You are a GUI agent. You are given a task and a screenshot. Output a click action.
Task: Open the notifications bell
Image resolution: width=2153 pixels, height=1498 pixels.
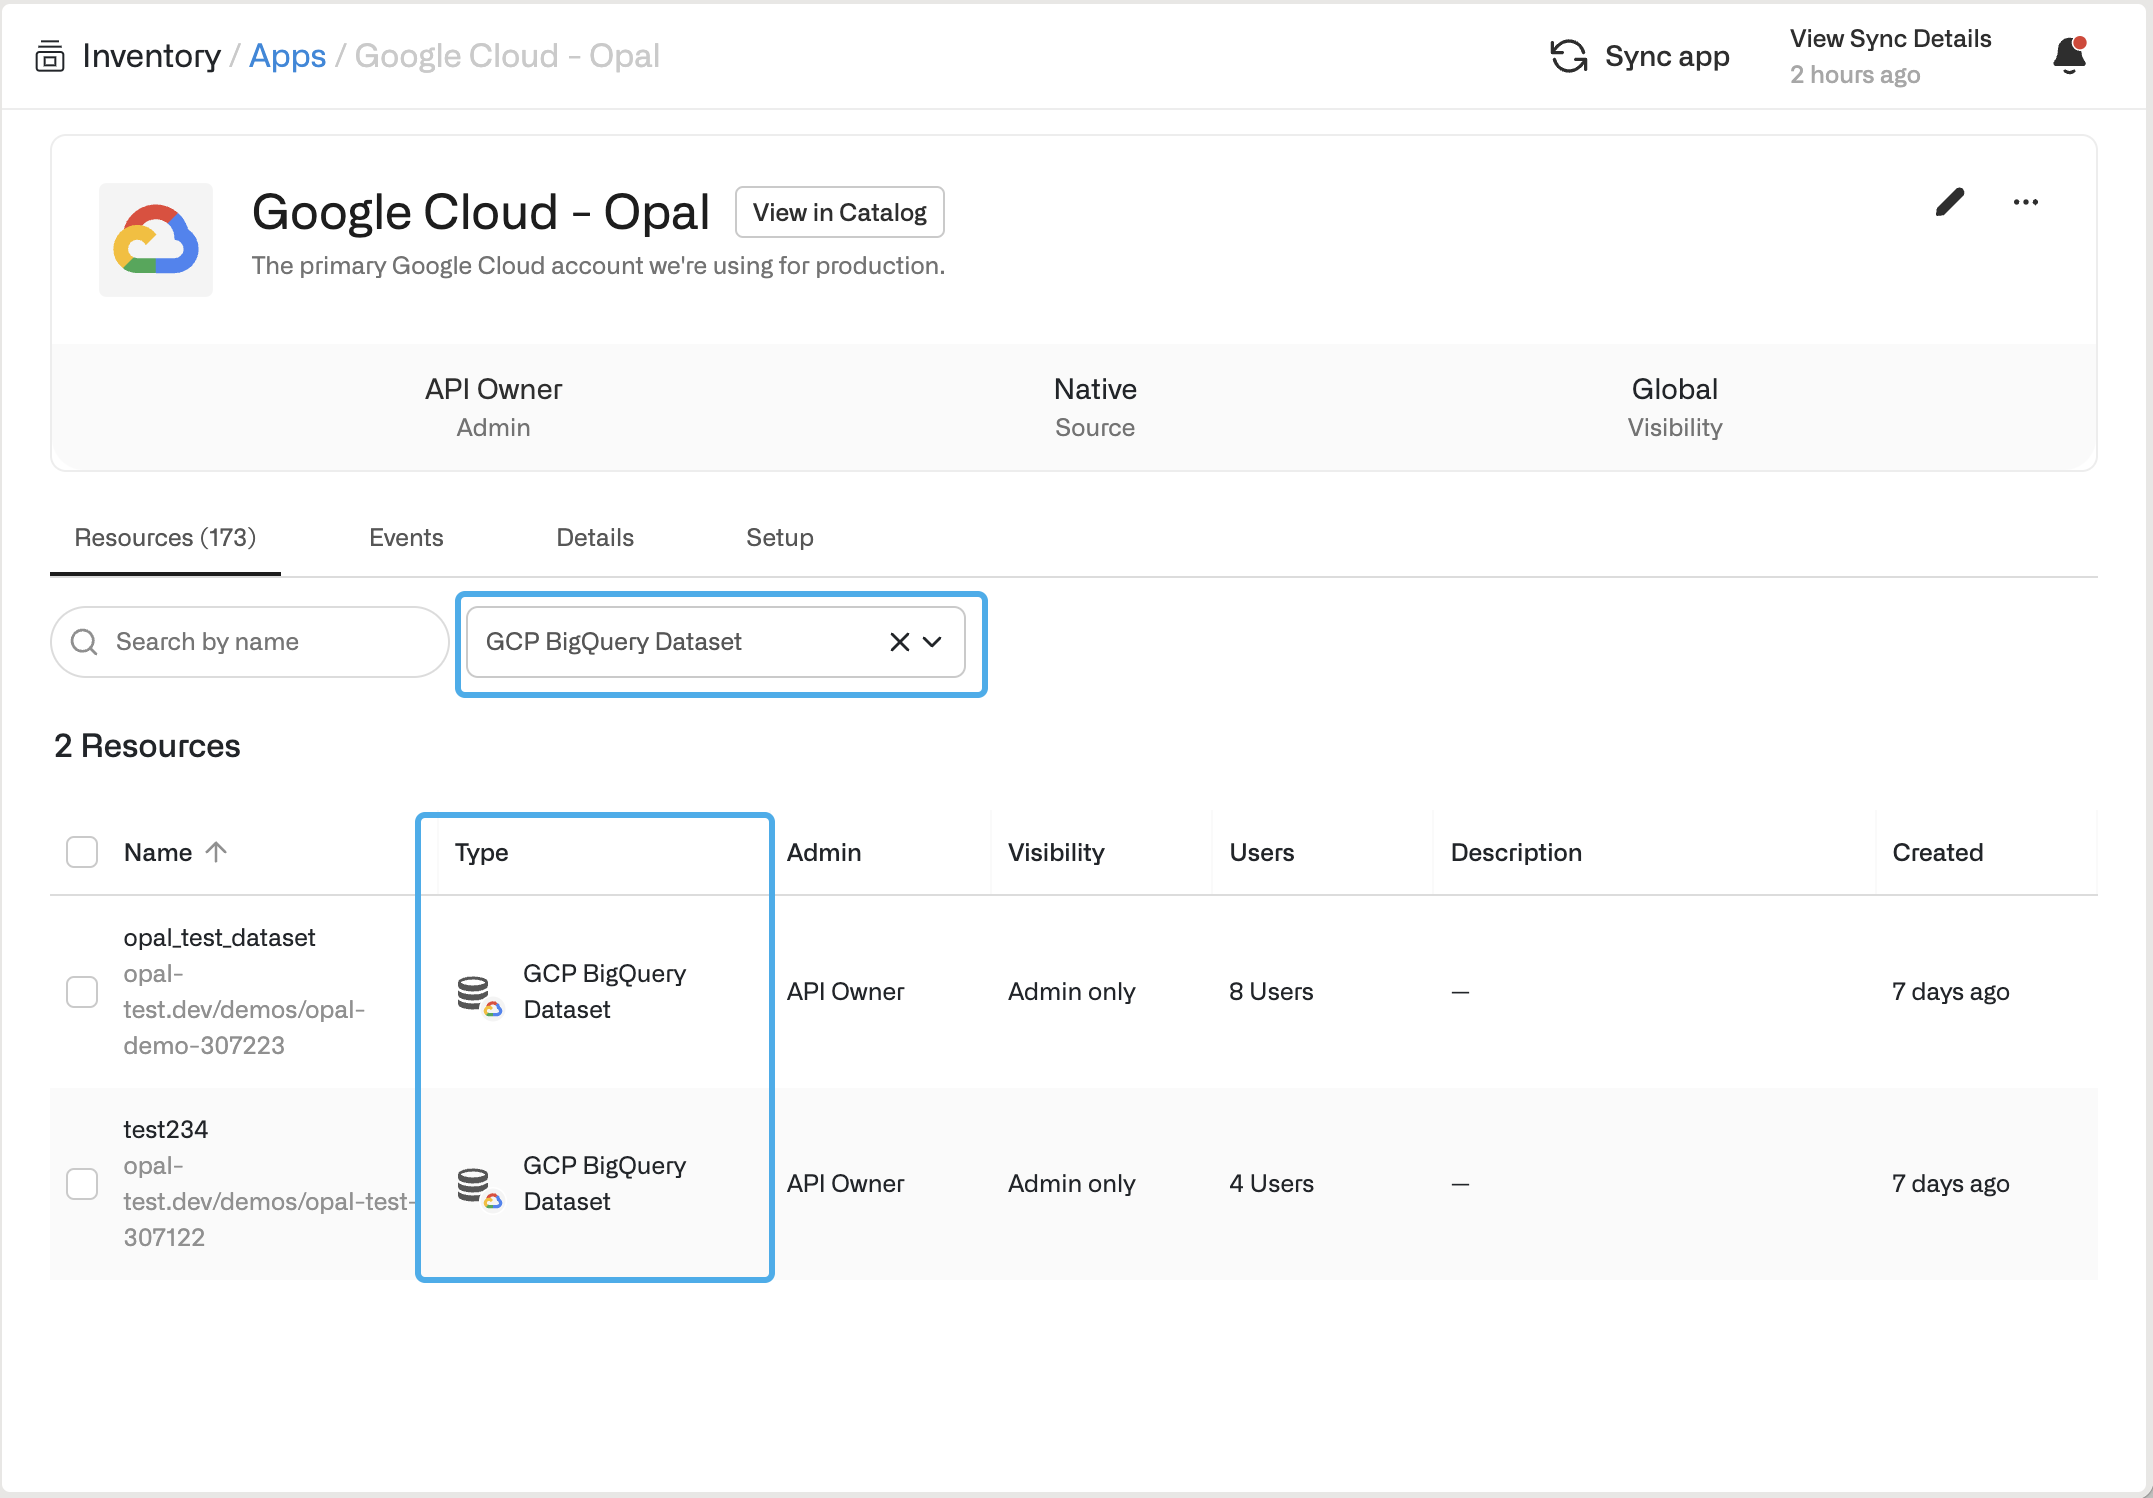(2069, 55)
